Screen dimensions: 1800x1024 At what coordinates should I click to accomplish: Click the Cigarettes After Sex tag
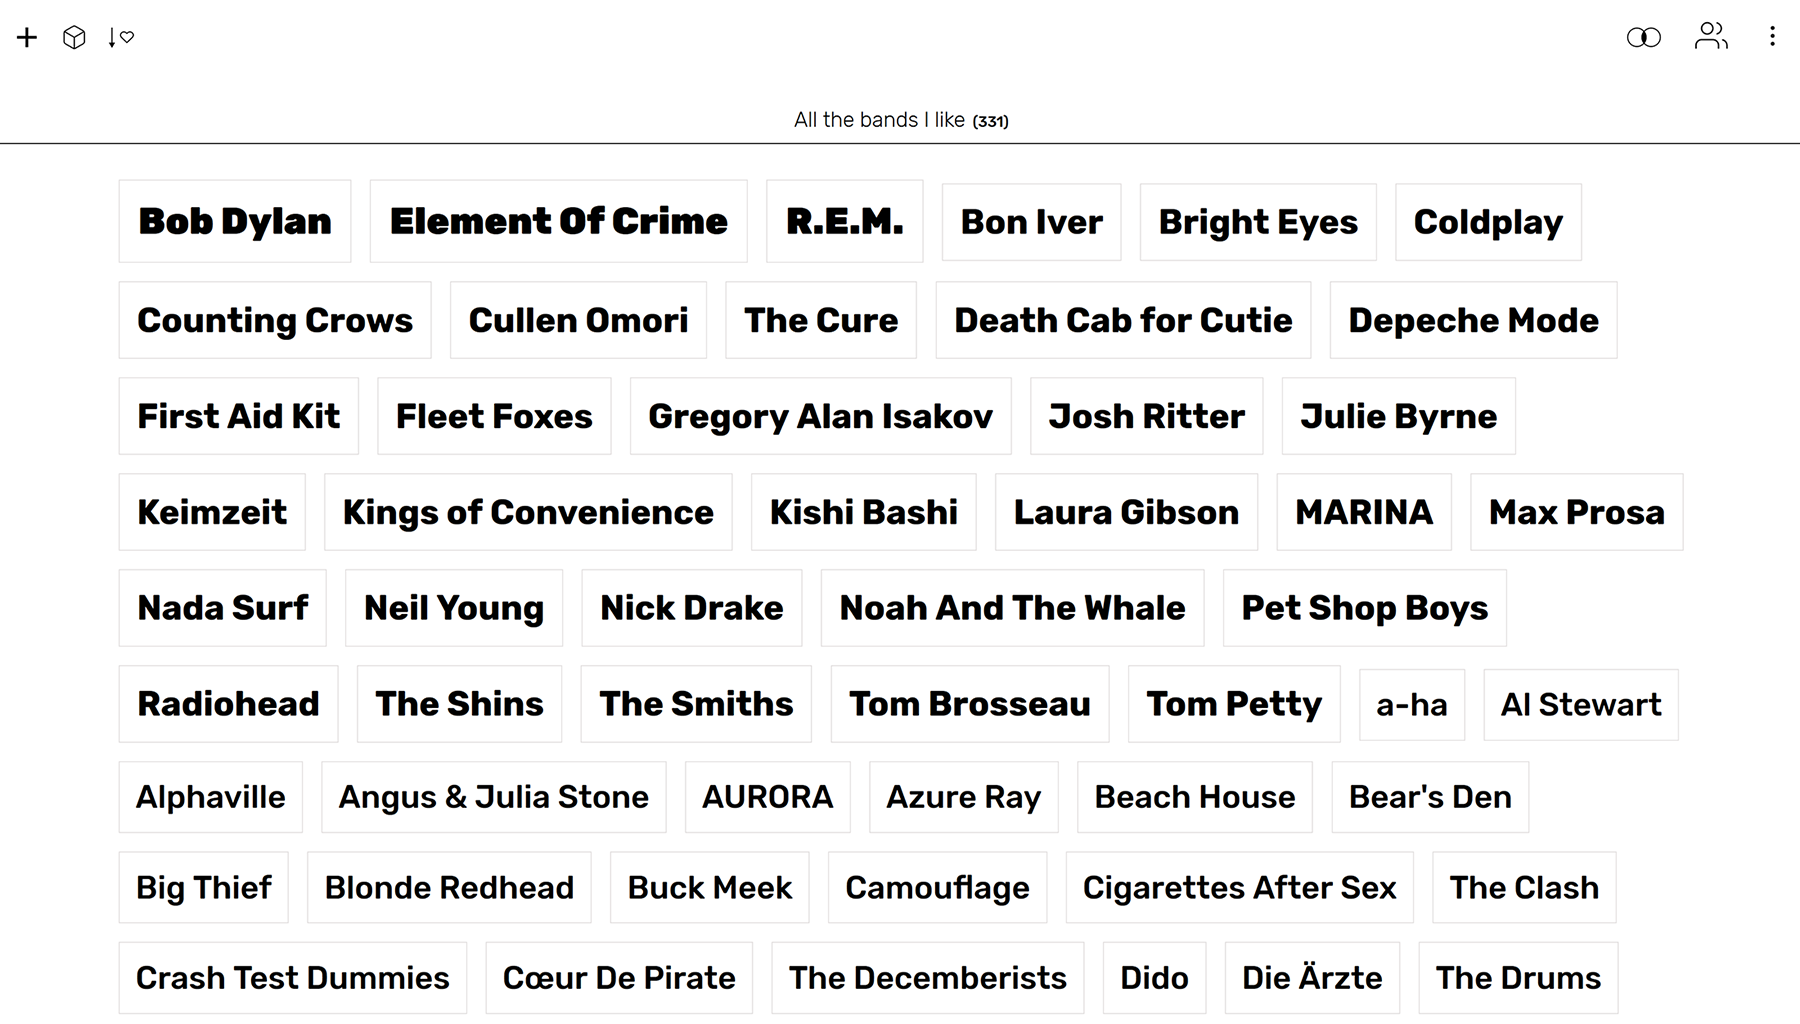coord(1240,887)
